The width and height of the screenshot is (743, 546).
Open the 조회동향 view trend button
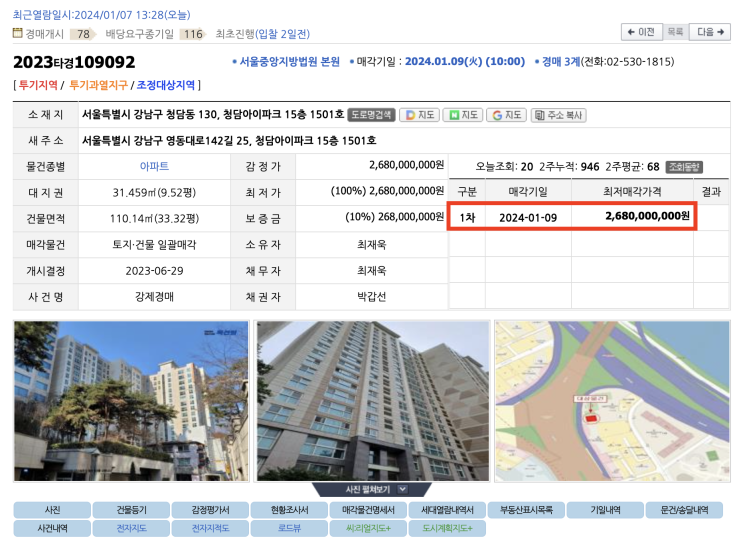pyautogui.click(x=684, y=167)
